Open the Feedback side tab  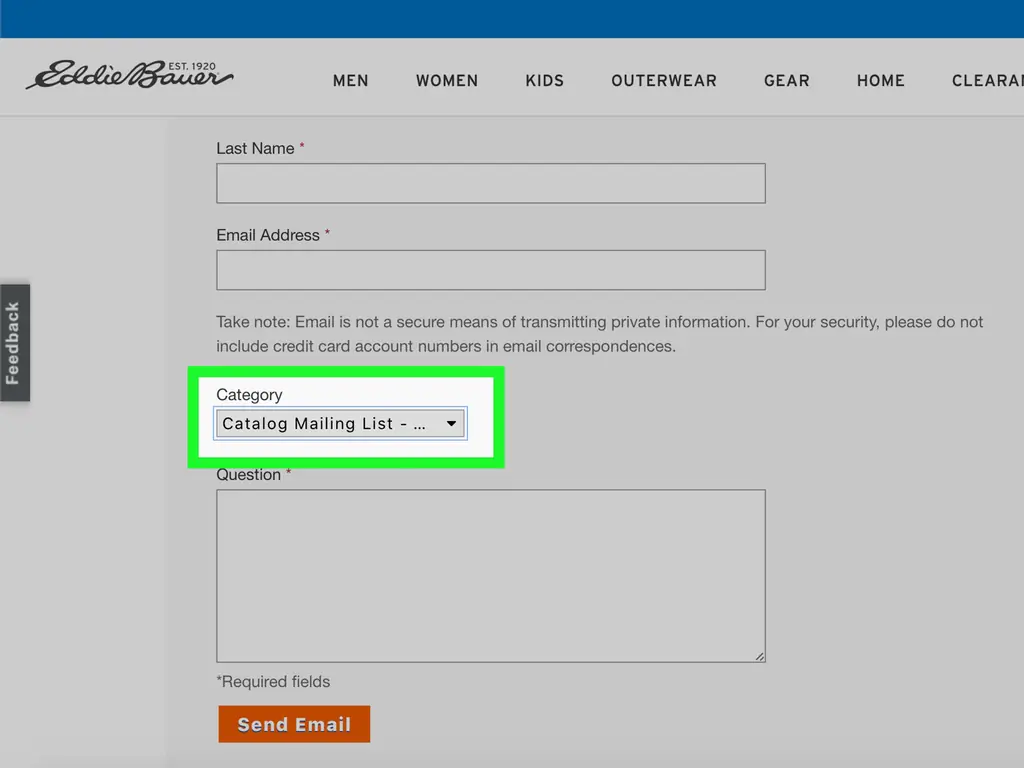click(x=14, y=343)
